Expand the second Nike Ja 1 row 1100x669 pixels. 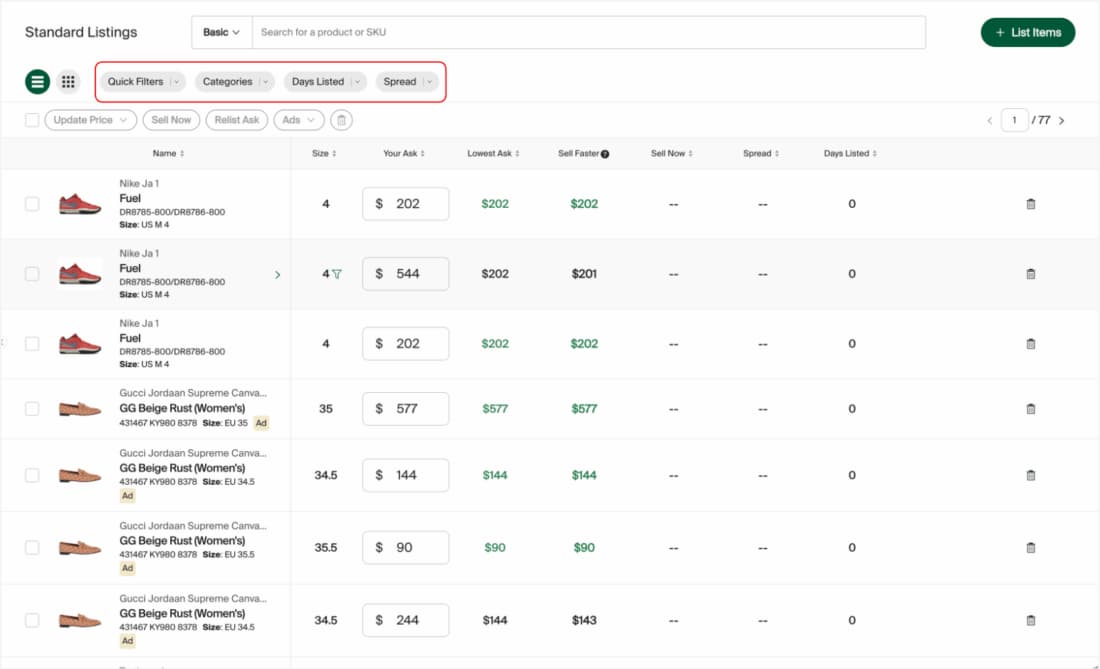(x=278, y=274)
